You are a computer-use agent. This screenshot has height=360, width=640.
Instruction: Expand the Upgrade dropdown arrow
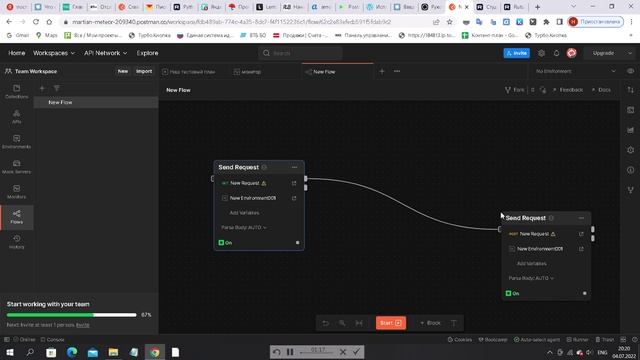pyautogui.click(x=630, y=53)
